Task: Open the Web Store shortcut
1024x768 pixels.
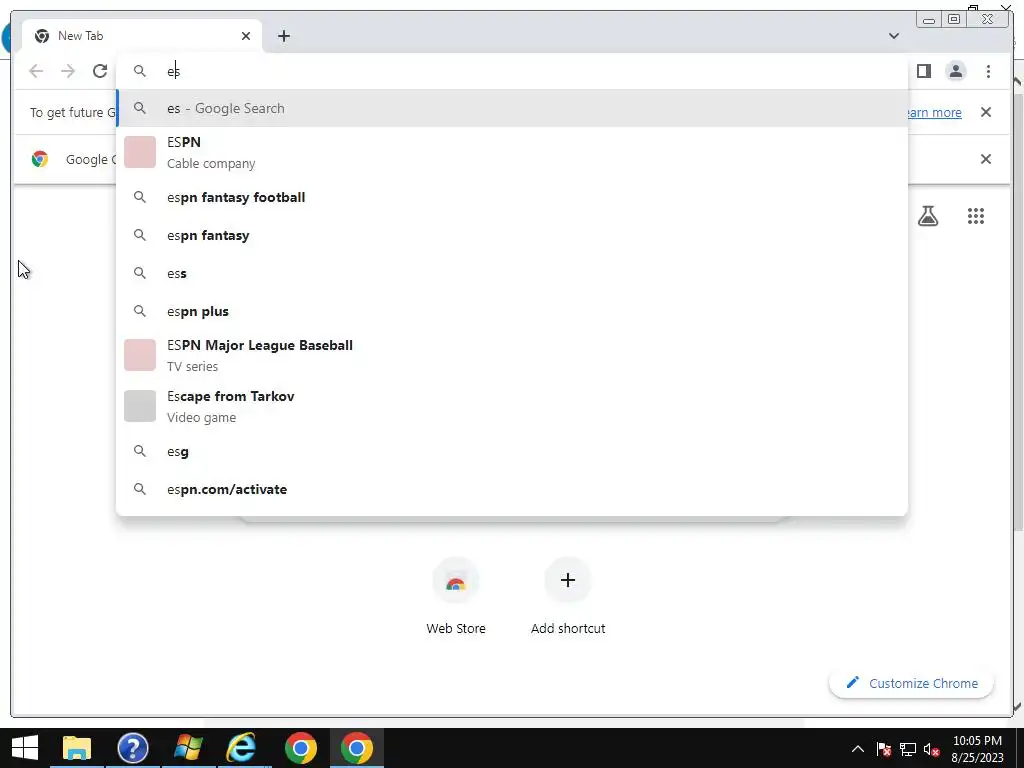Action: click(x=456, y=596)
